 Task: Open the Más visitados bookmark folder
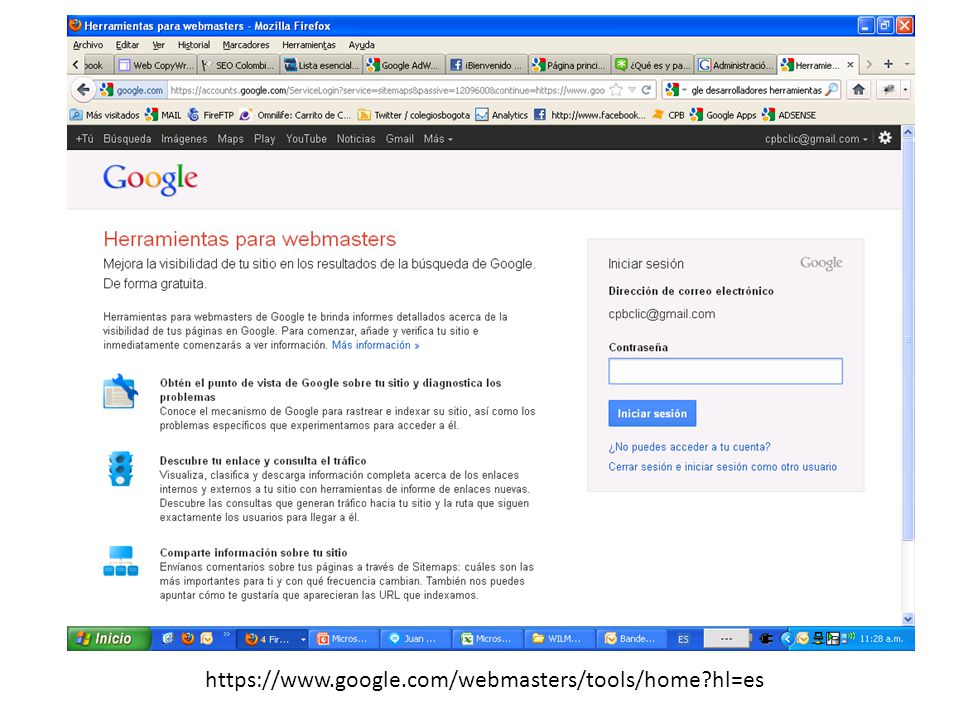tap(105, 115)
